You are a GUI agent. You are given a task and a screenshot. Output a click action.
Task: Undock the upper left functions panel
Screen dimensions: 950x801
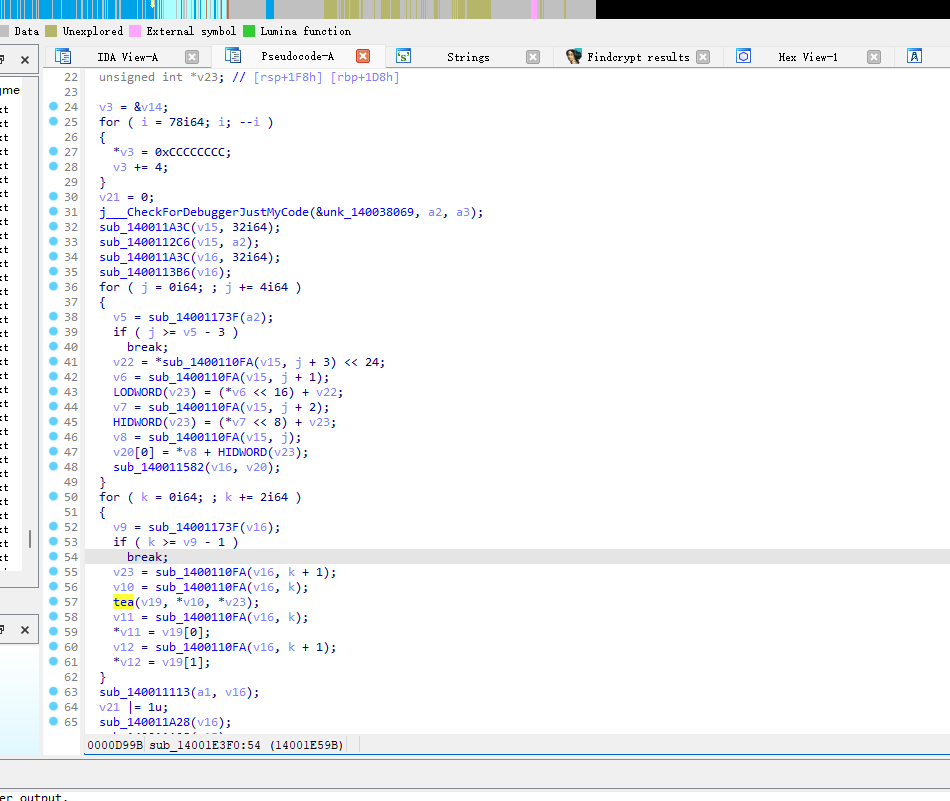[x=2, y=59]
